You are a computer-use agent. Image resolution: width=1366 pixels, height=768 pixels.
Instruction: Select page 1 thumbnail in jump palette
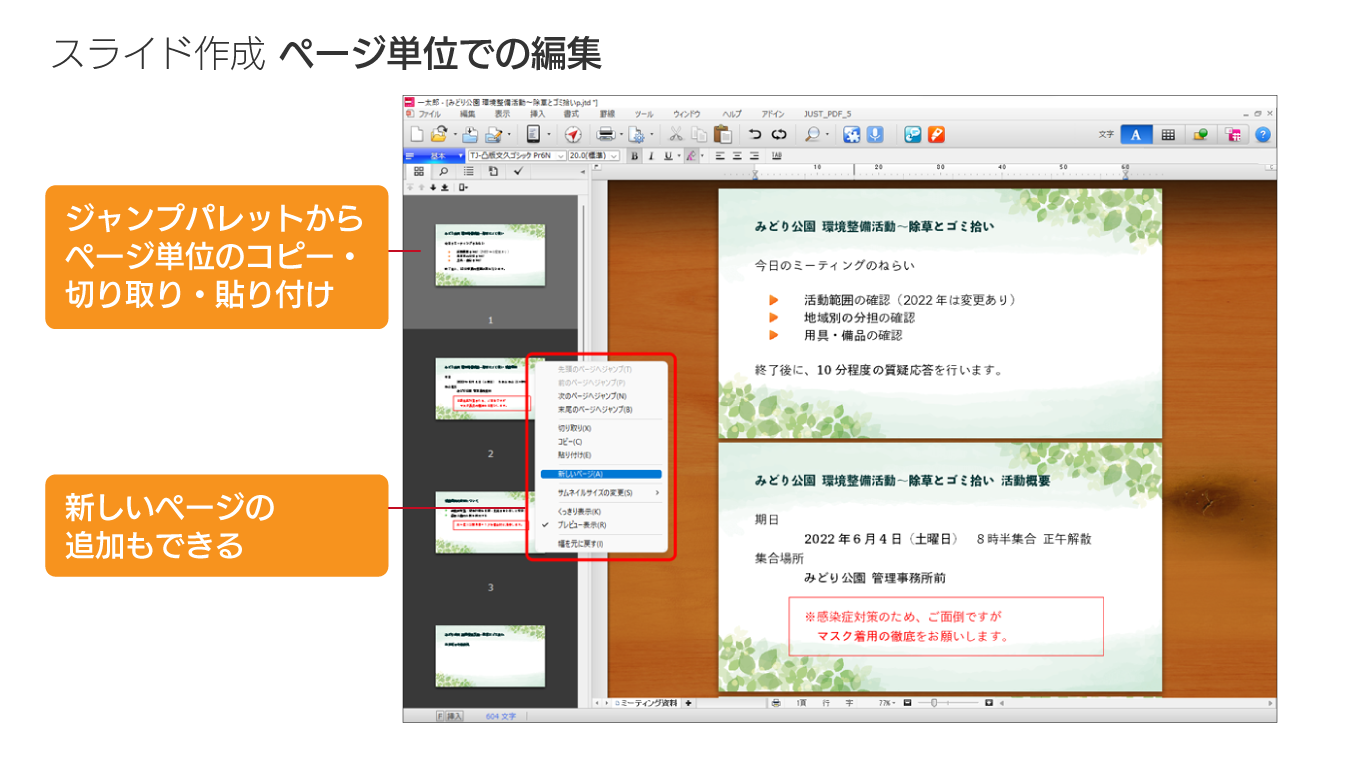pos(490,255)
